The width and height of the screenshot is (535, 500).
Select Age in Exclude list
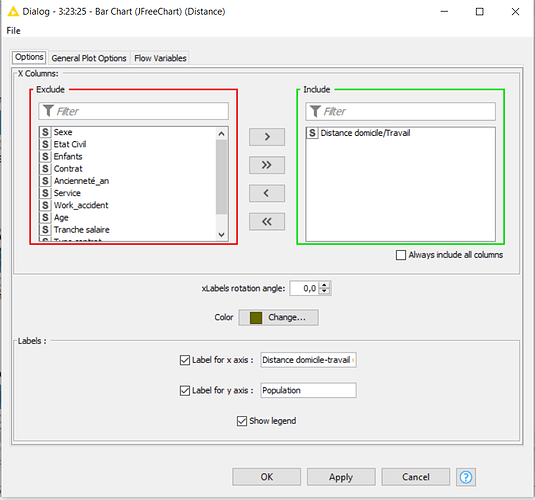pyautogui.click(x=128, y=217)
